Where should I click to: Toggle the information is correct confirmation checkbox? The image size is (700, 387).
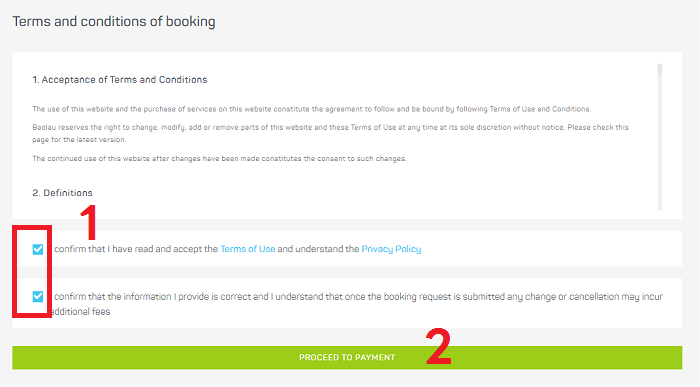click(38, 296)
